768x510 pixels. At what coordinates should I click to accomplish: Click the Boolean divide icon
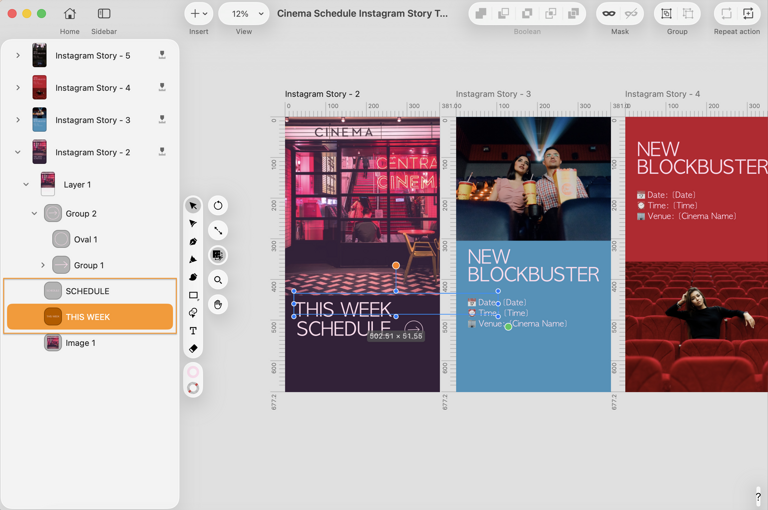click(x=573, y=14)
